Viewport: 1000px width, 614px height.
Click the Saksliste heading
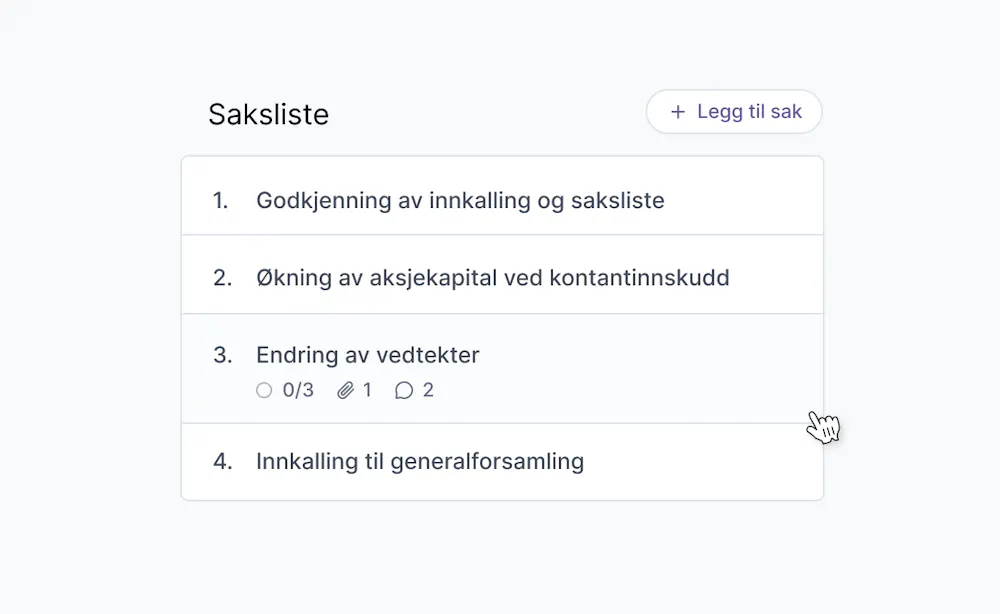(268, 115)
